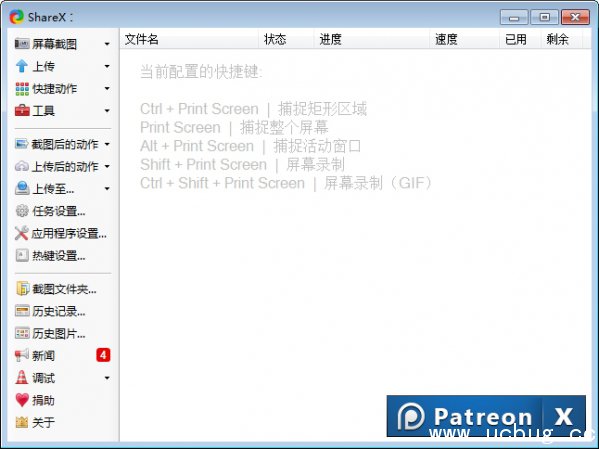Open the 屏幕截图 menu
Screen dimensions: 599x449
[x=63, y=44]
